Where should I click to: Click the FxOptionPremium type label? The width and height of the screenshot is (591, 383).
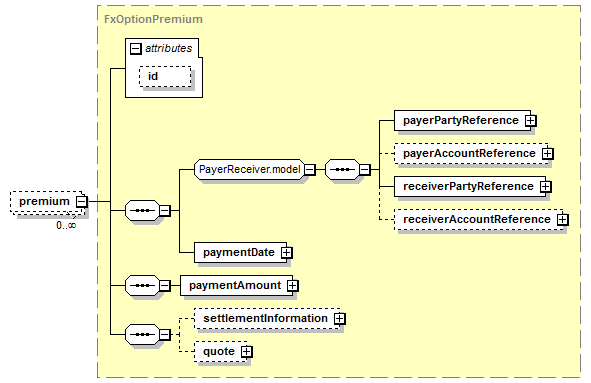tap(153, 19)
